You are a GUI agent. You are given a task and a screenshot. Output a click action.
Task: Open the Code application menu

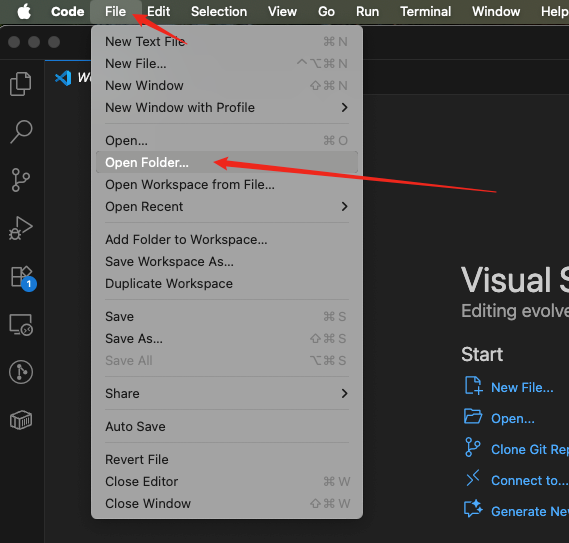[67, 12]
